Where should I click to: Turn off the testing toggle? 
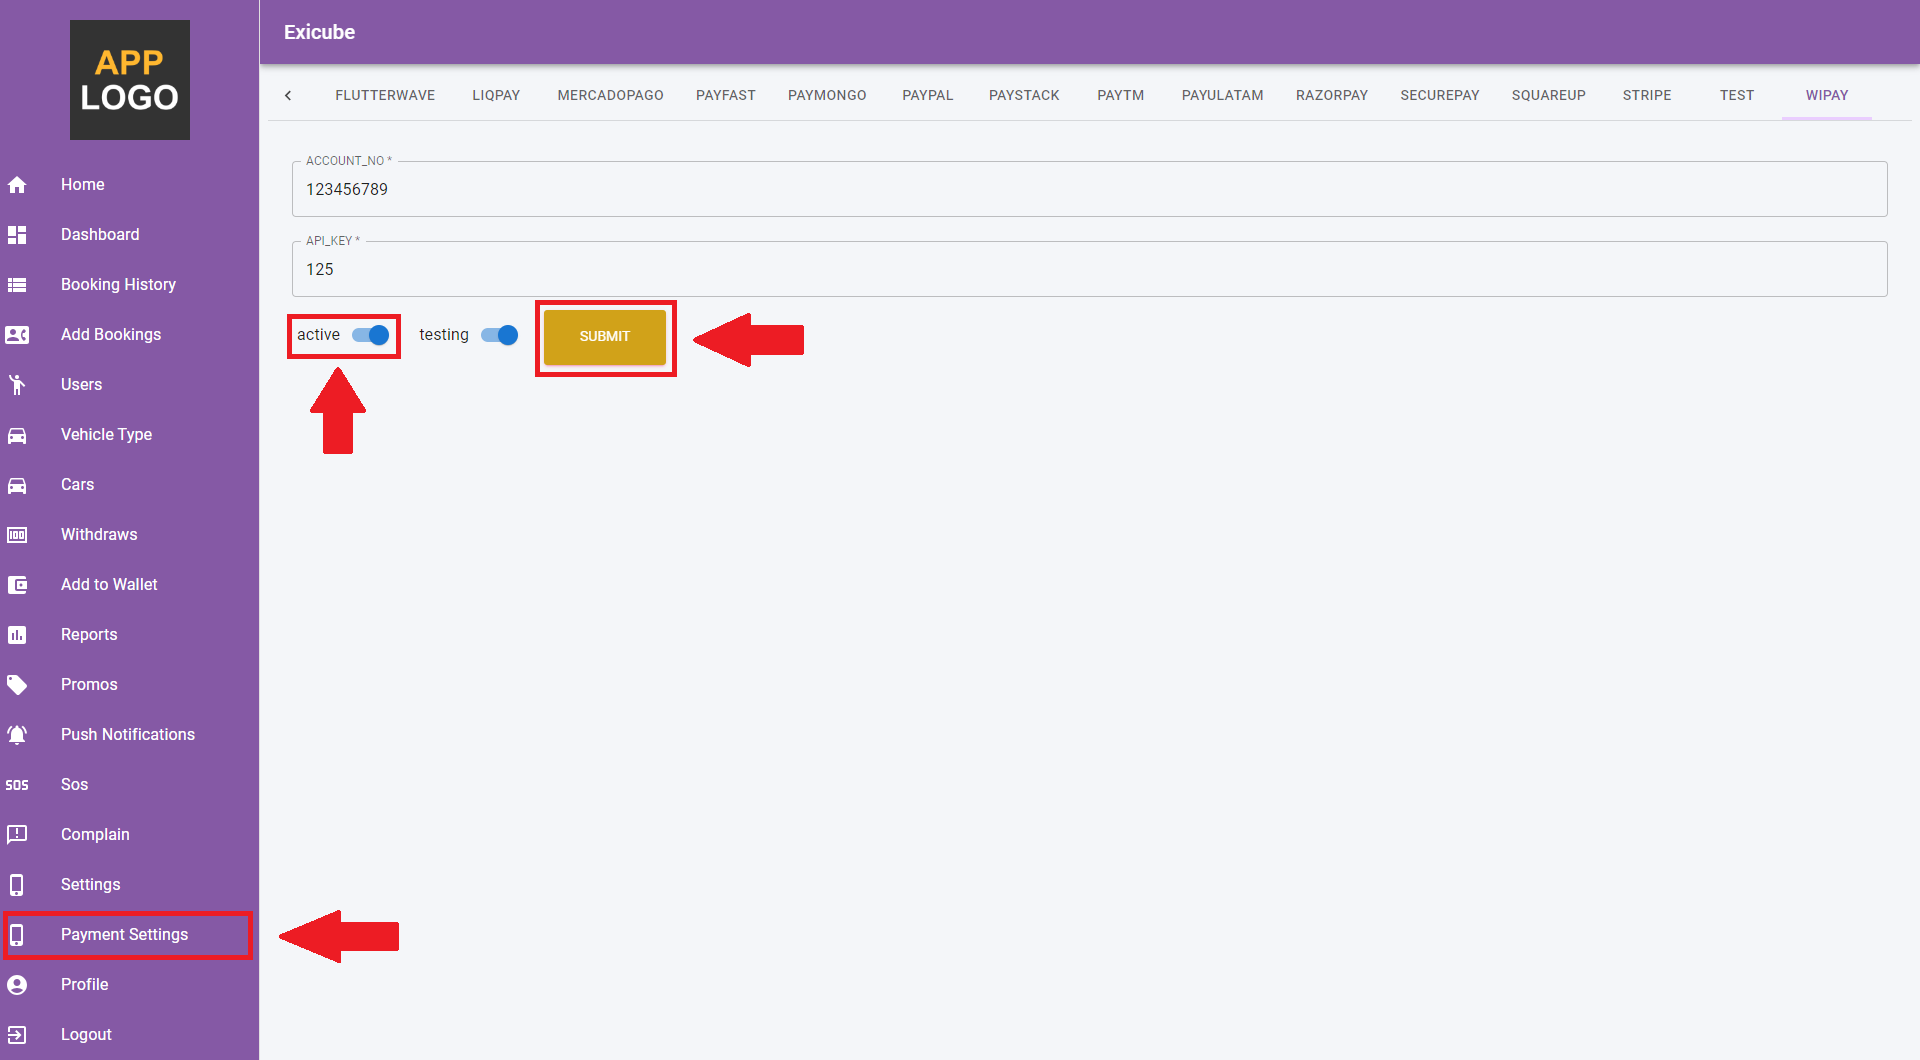[498, 336]
